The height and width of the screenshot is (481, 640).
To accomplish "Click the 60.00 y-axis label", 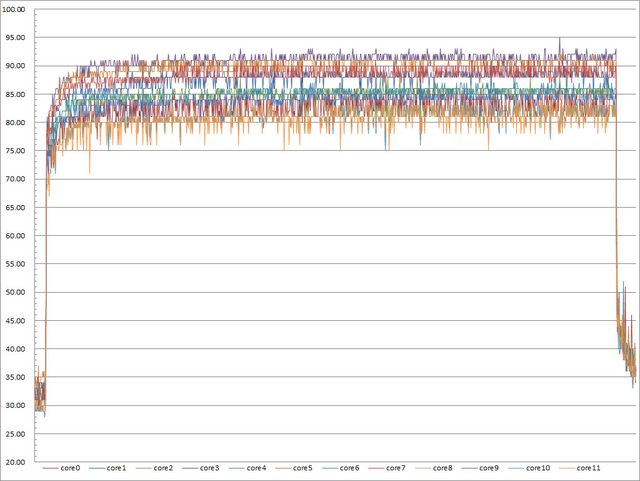I will click(17, 236).
